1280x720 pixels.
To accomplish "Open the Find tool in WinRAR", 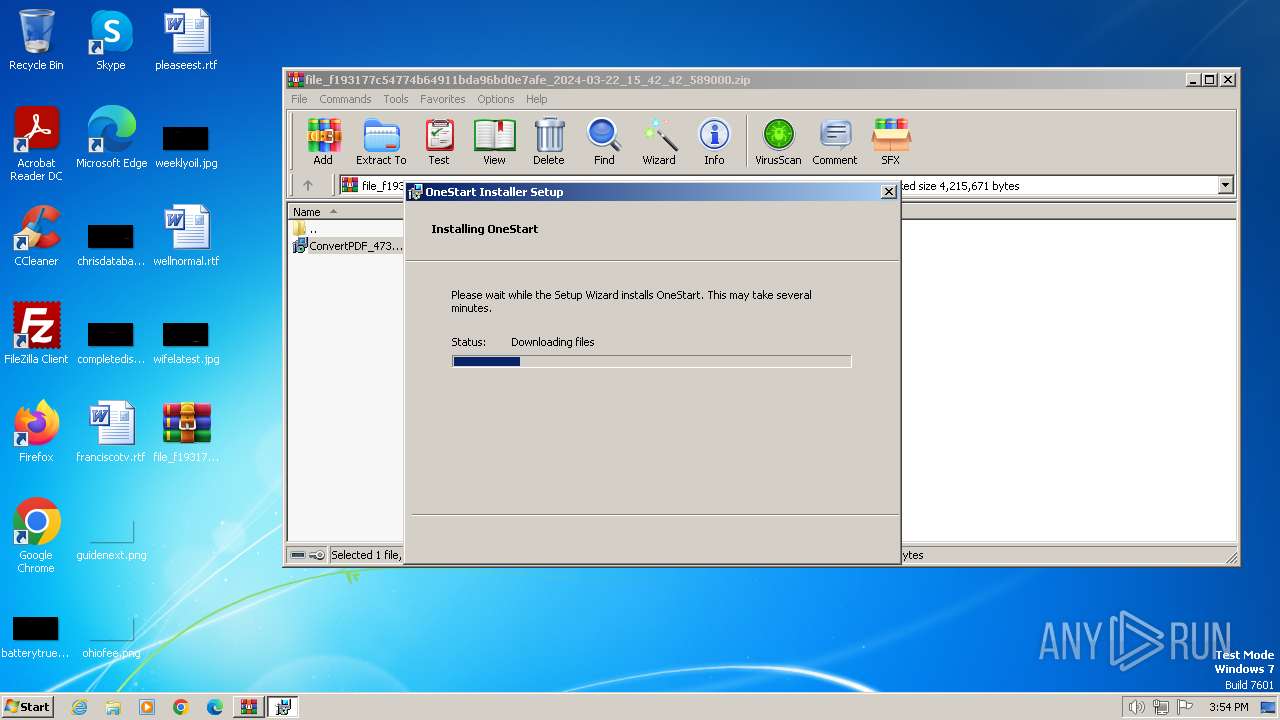I will point(604,141).
